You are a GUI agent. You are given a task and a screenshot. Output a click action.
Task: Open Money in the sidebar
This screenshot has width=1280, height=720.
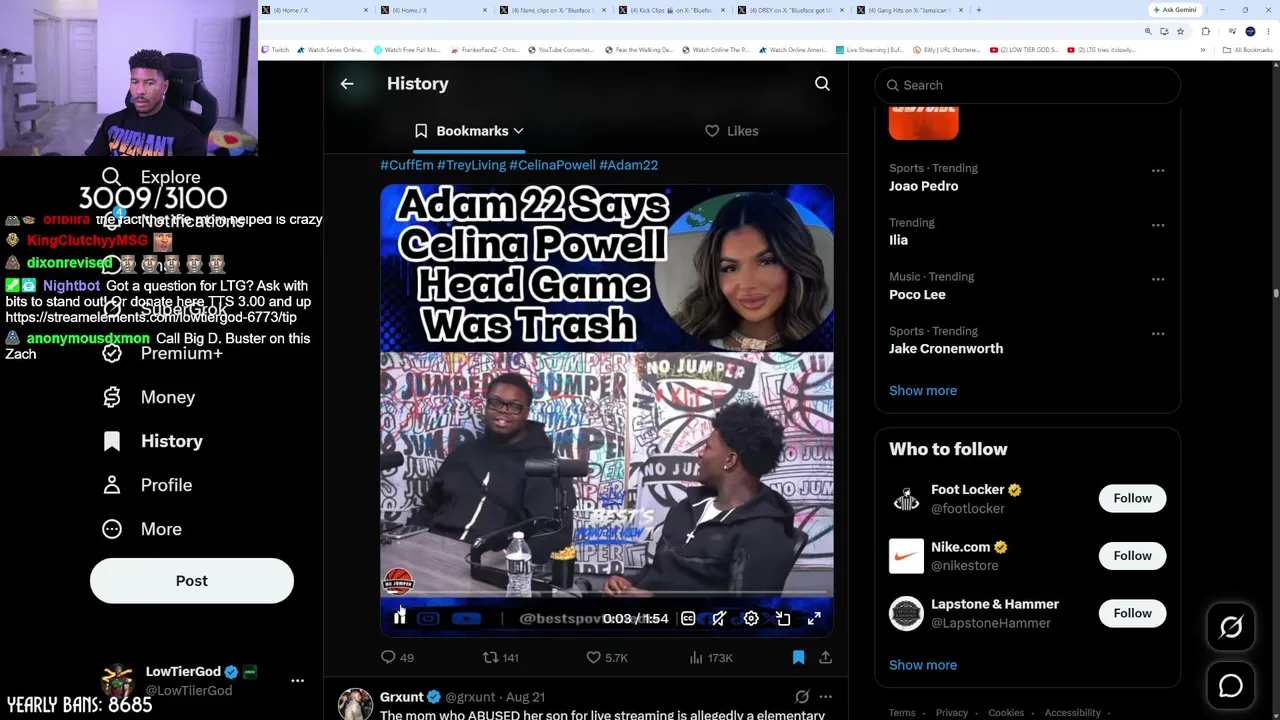[x=149, y=397]
